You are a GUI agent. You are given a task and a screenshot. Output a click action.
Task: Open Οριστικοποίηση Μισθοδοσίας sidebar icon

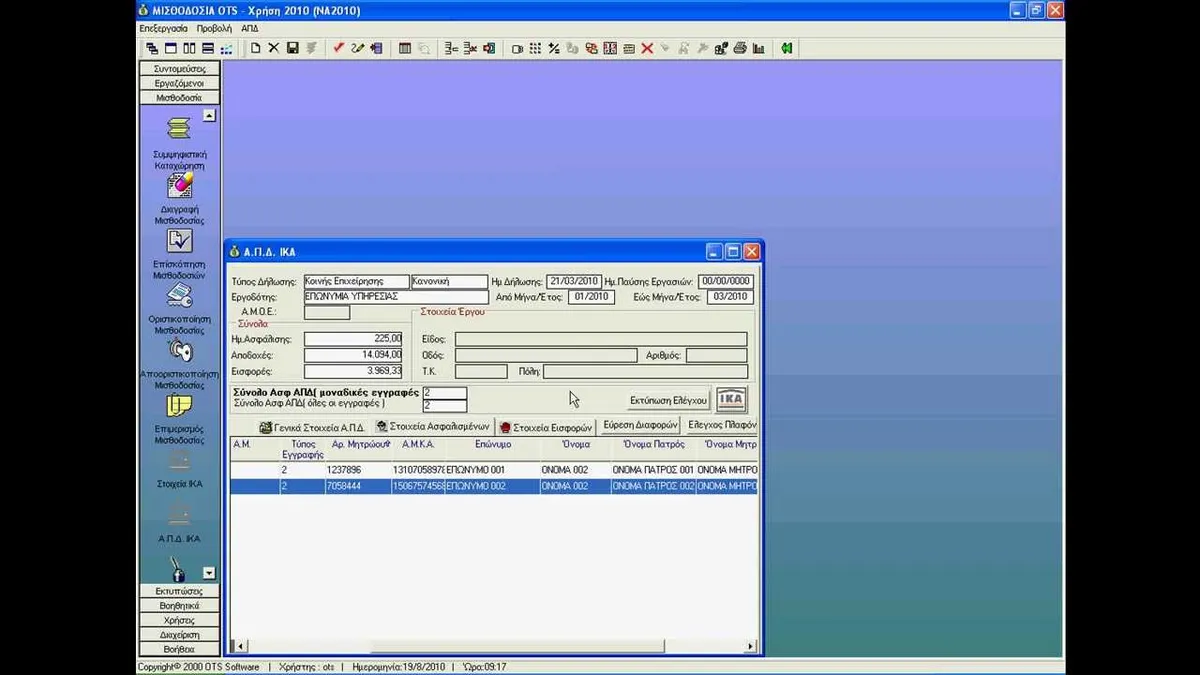click(x=179, y=308)
